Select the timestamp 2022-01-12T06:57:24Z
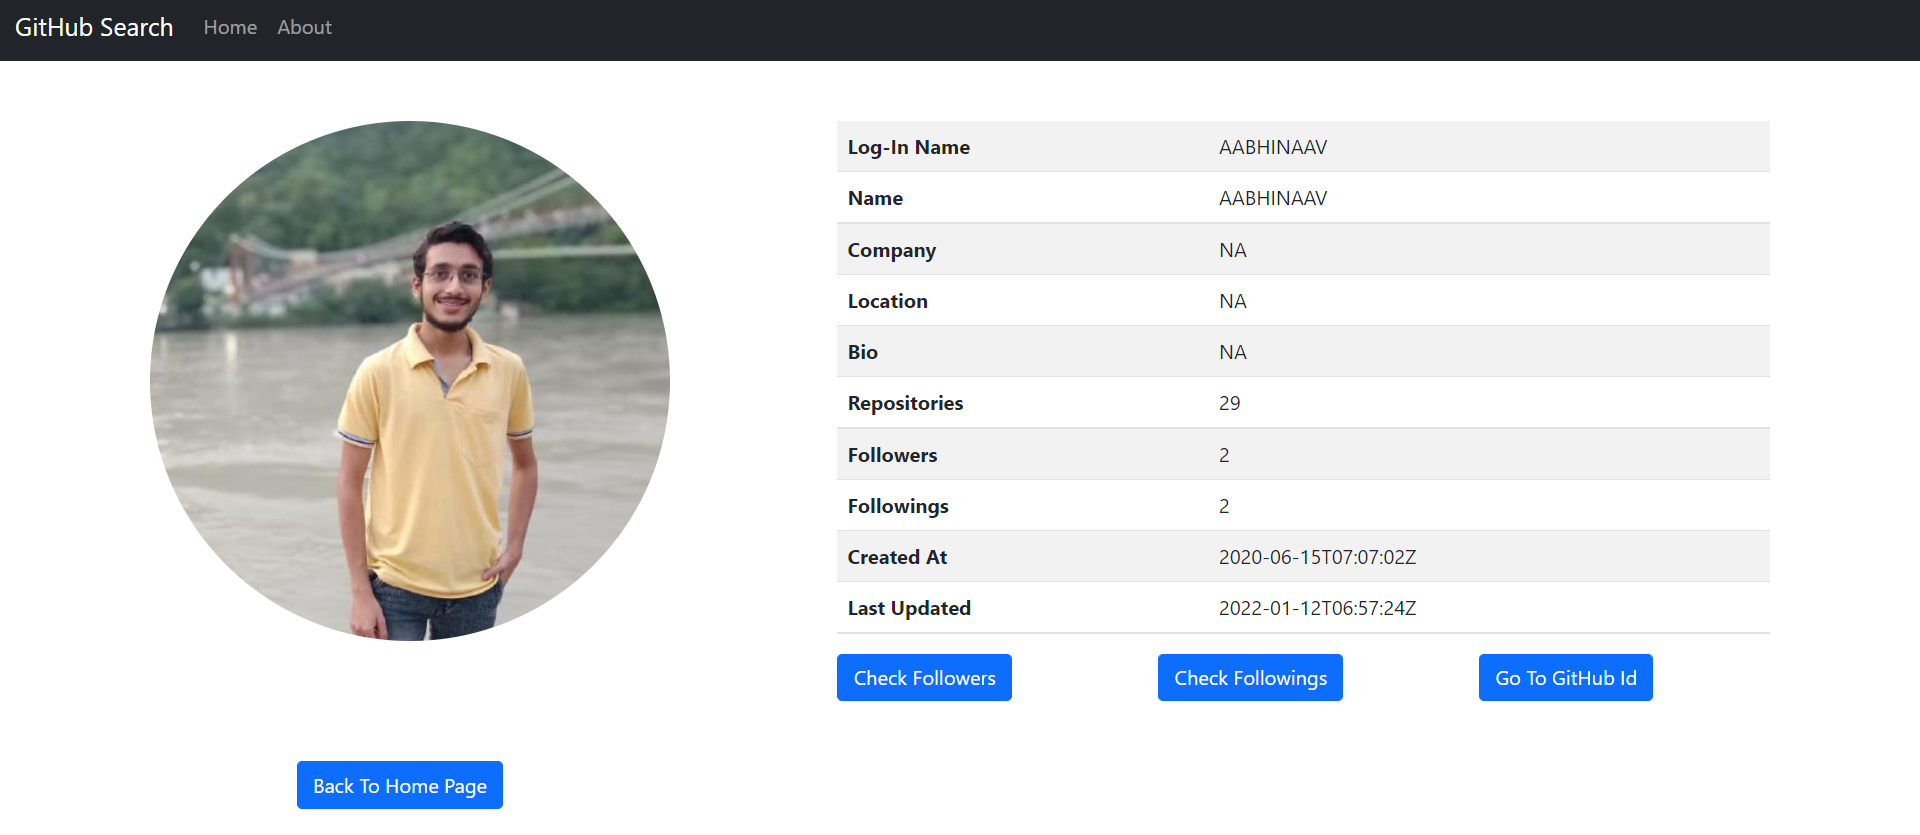Viewport: 1920px width, 835px height. [1318, 608]
